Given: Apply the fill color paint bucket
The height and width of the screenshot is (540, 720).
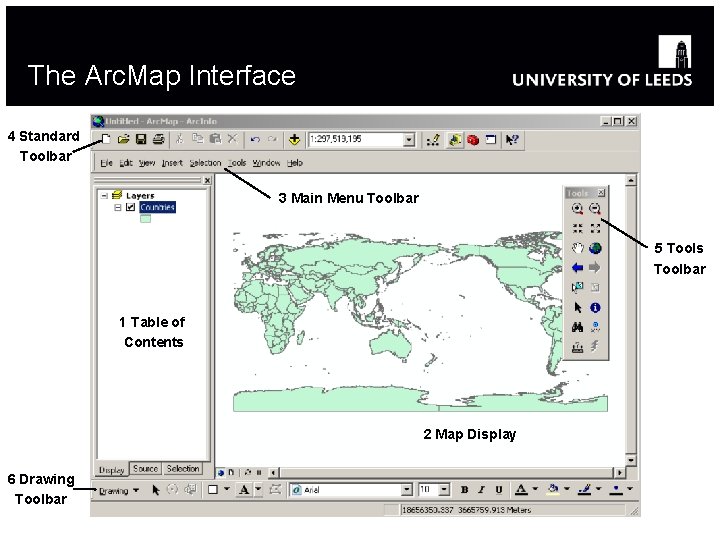Looking at the screenshot, I should (553, 489).
